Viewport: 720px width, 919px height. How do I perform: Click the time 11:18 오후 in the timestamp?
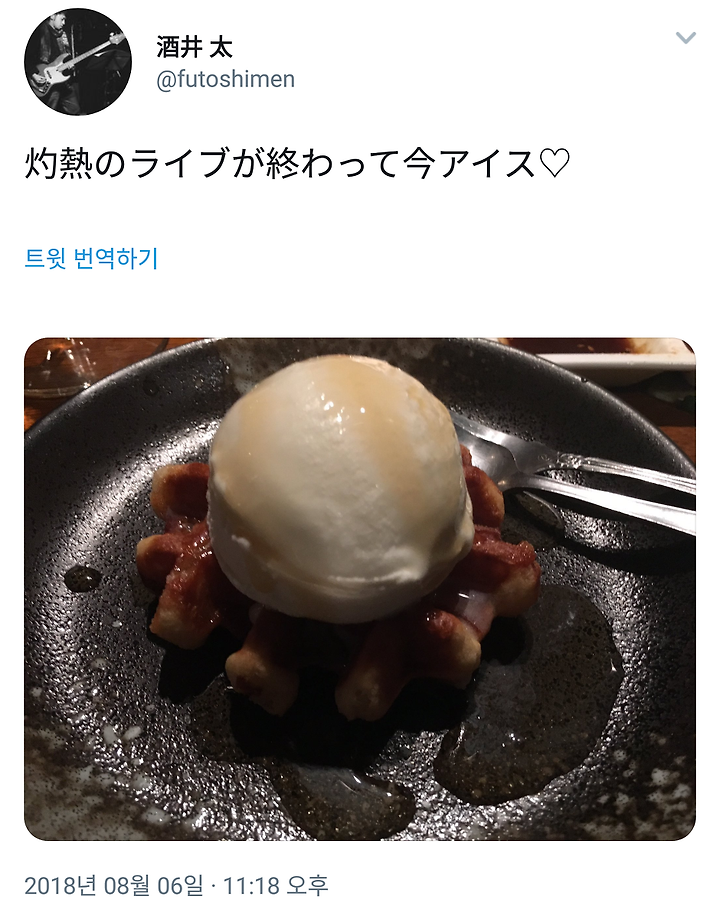(x=276, y=884)
